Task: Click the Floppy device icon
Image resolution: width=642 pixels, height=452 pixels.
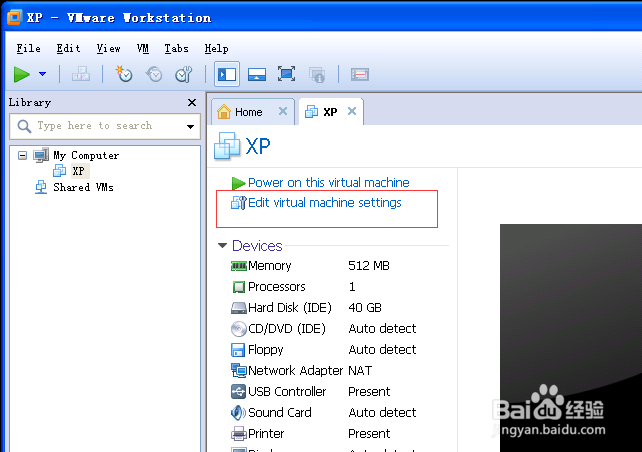Action: (238, 350)
